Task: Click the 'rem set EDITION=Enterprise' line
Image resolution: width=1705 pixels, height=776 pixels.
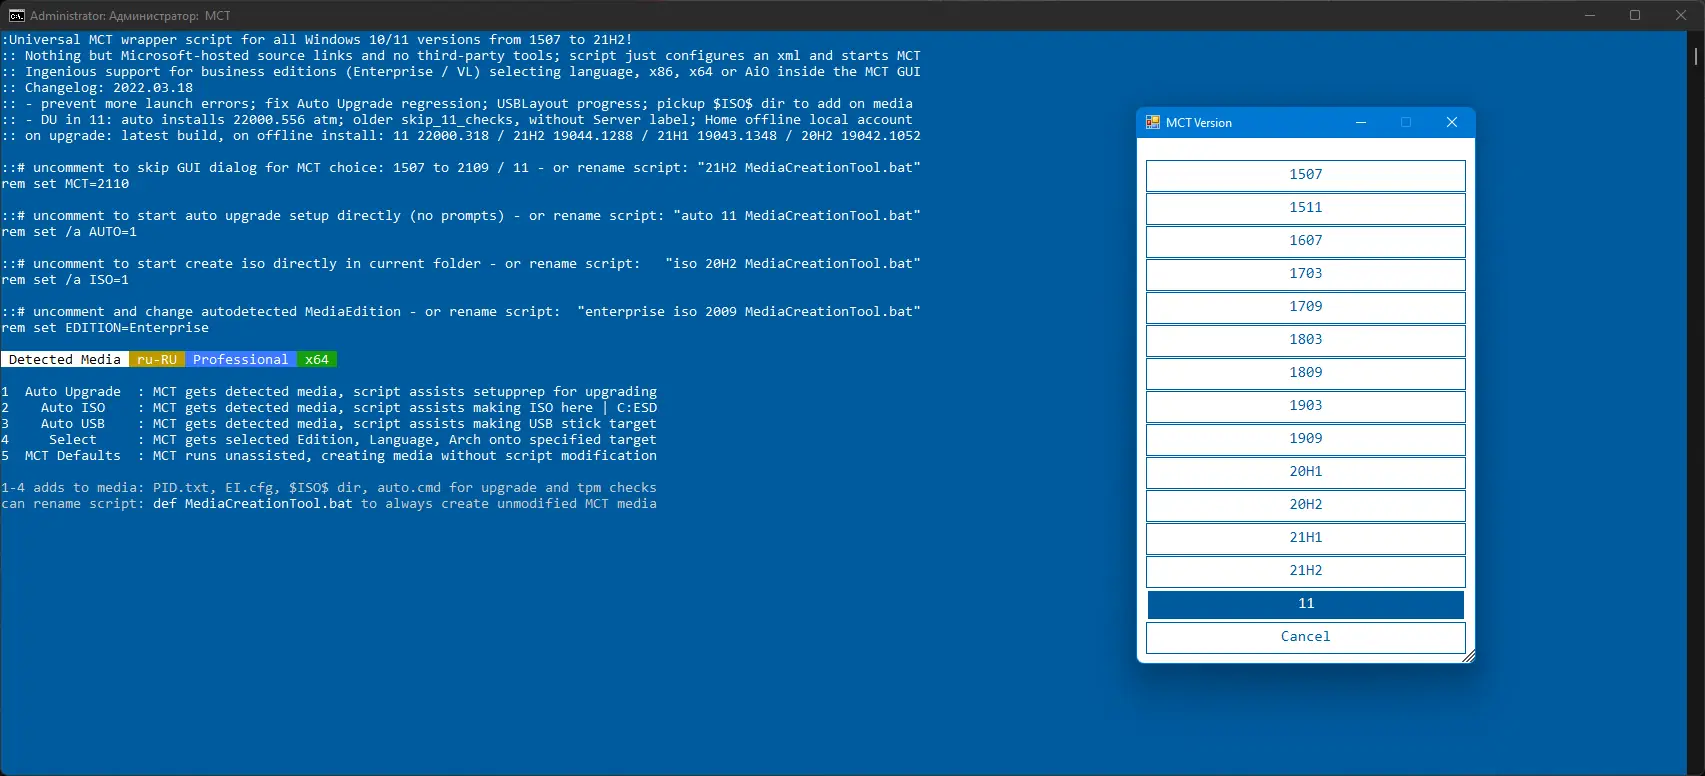Action: click(x=105, y=328)
